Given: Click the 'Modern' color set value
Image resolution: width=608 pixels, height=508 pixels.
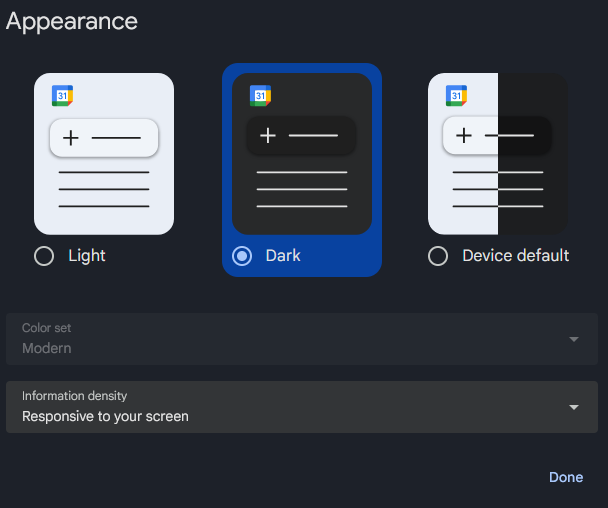Looking at the screenshot, I should pyautogui.click(x=47, y=348).
